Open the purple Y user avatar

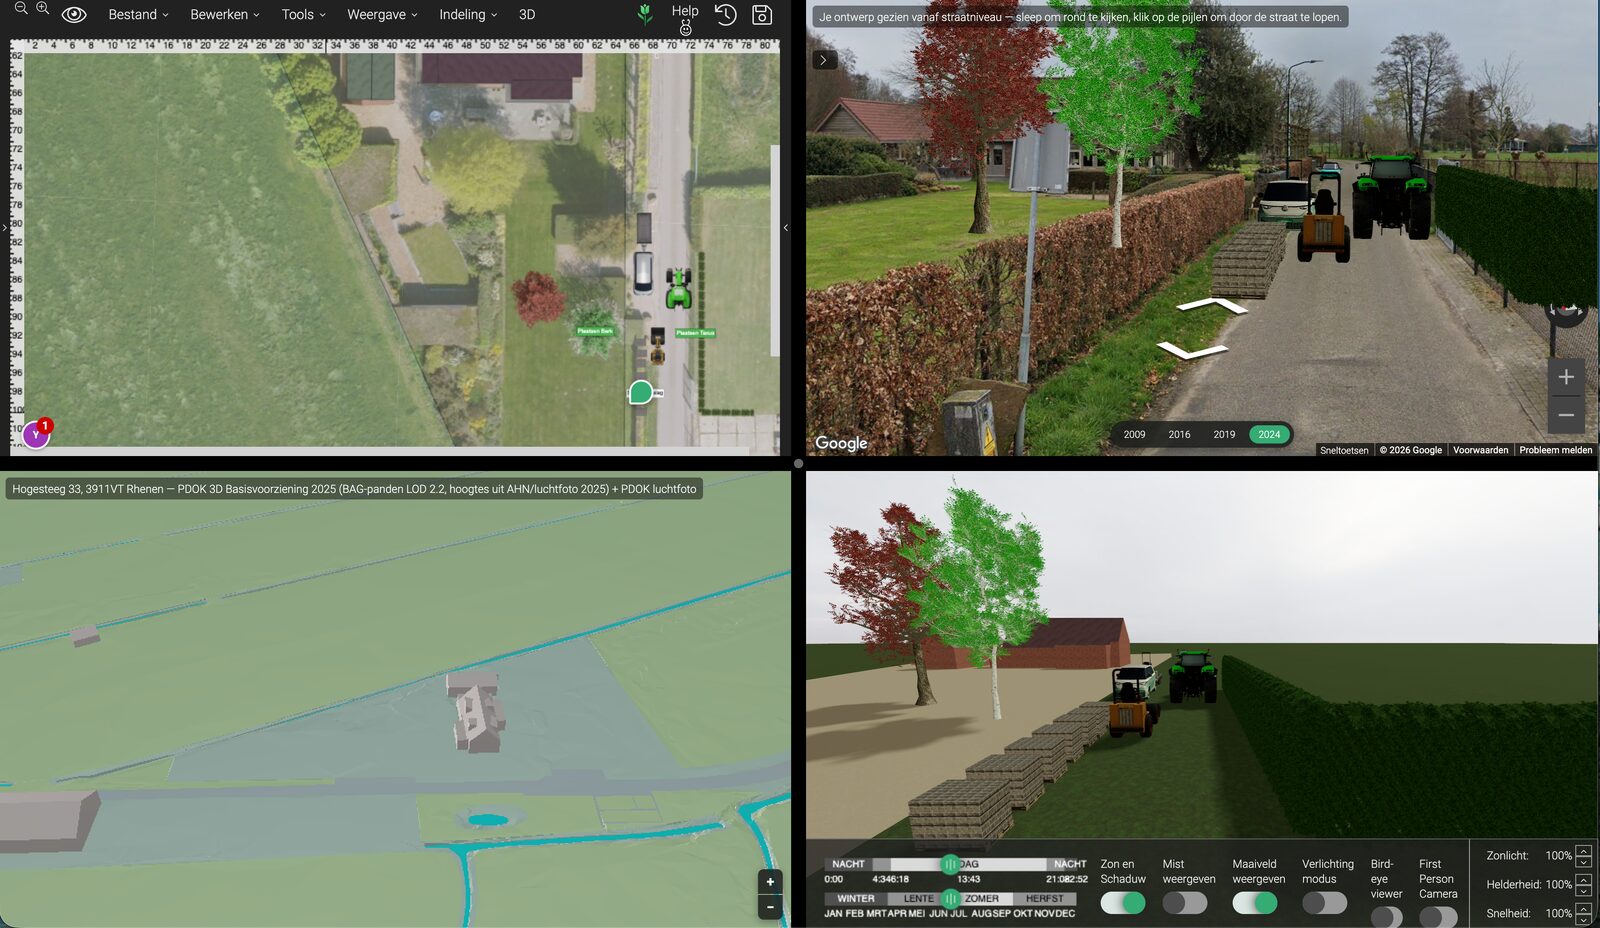36,435
